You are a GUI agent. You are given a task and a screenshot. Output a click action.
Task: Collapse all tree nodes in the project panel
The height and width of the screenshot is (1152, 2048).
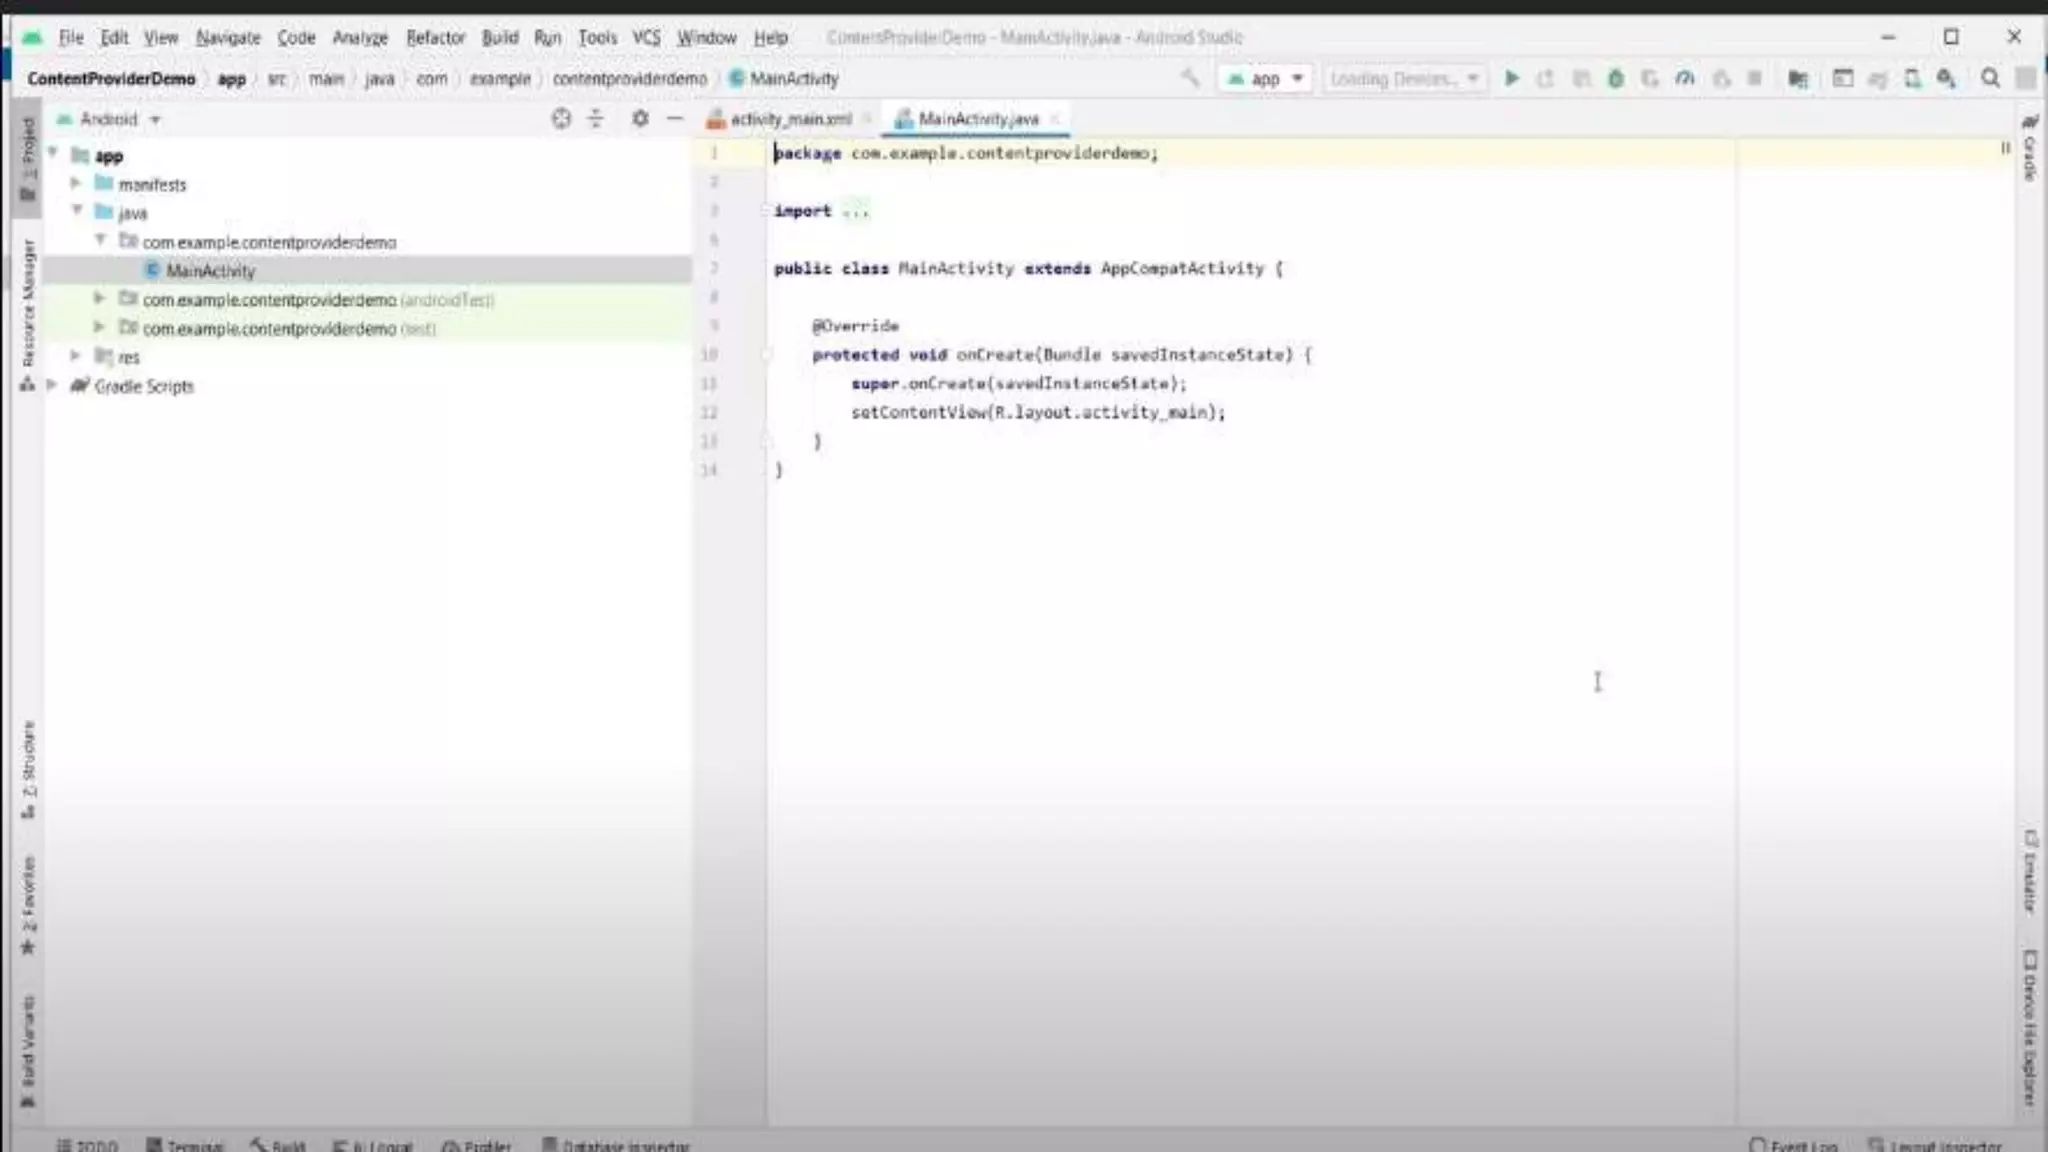(x=596, y=119)
